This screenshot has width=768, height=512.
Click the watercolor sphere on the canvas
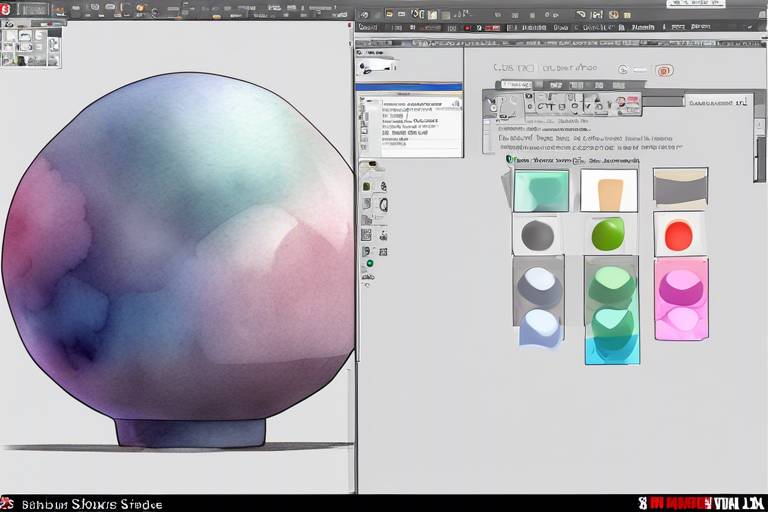(177, 245)
